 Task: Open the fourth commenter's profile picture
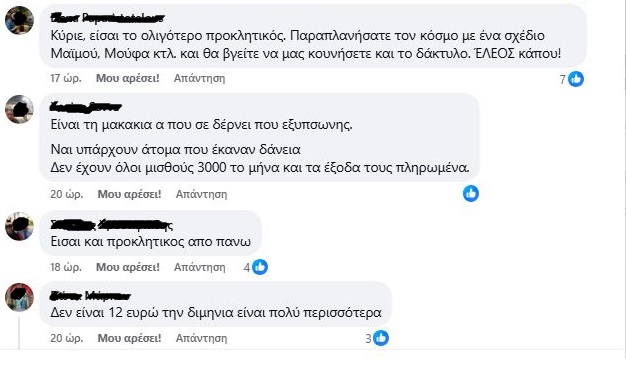tap(19, 297)
